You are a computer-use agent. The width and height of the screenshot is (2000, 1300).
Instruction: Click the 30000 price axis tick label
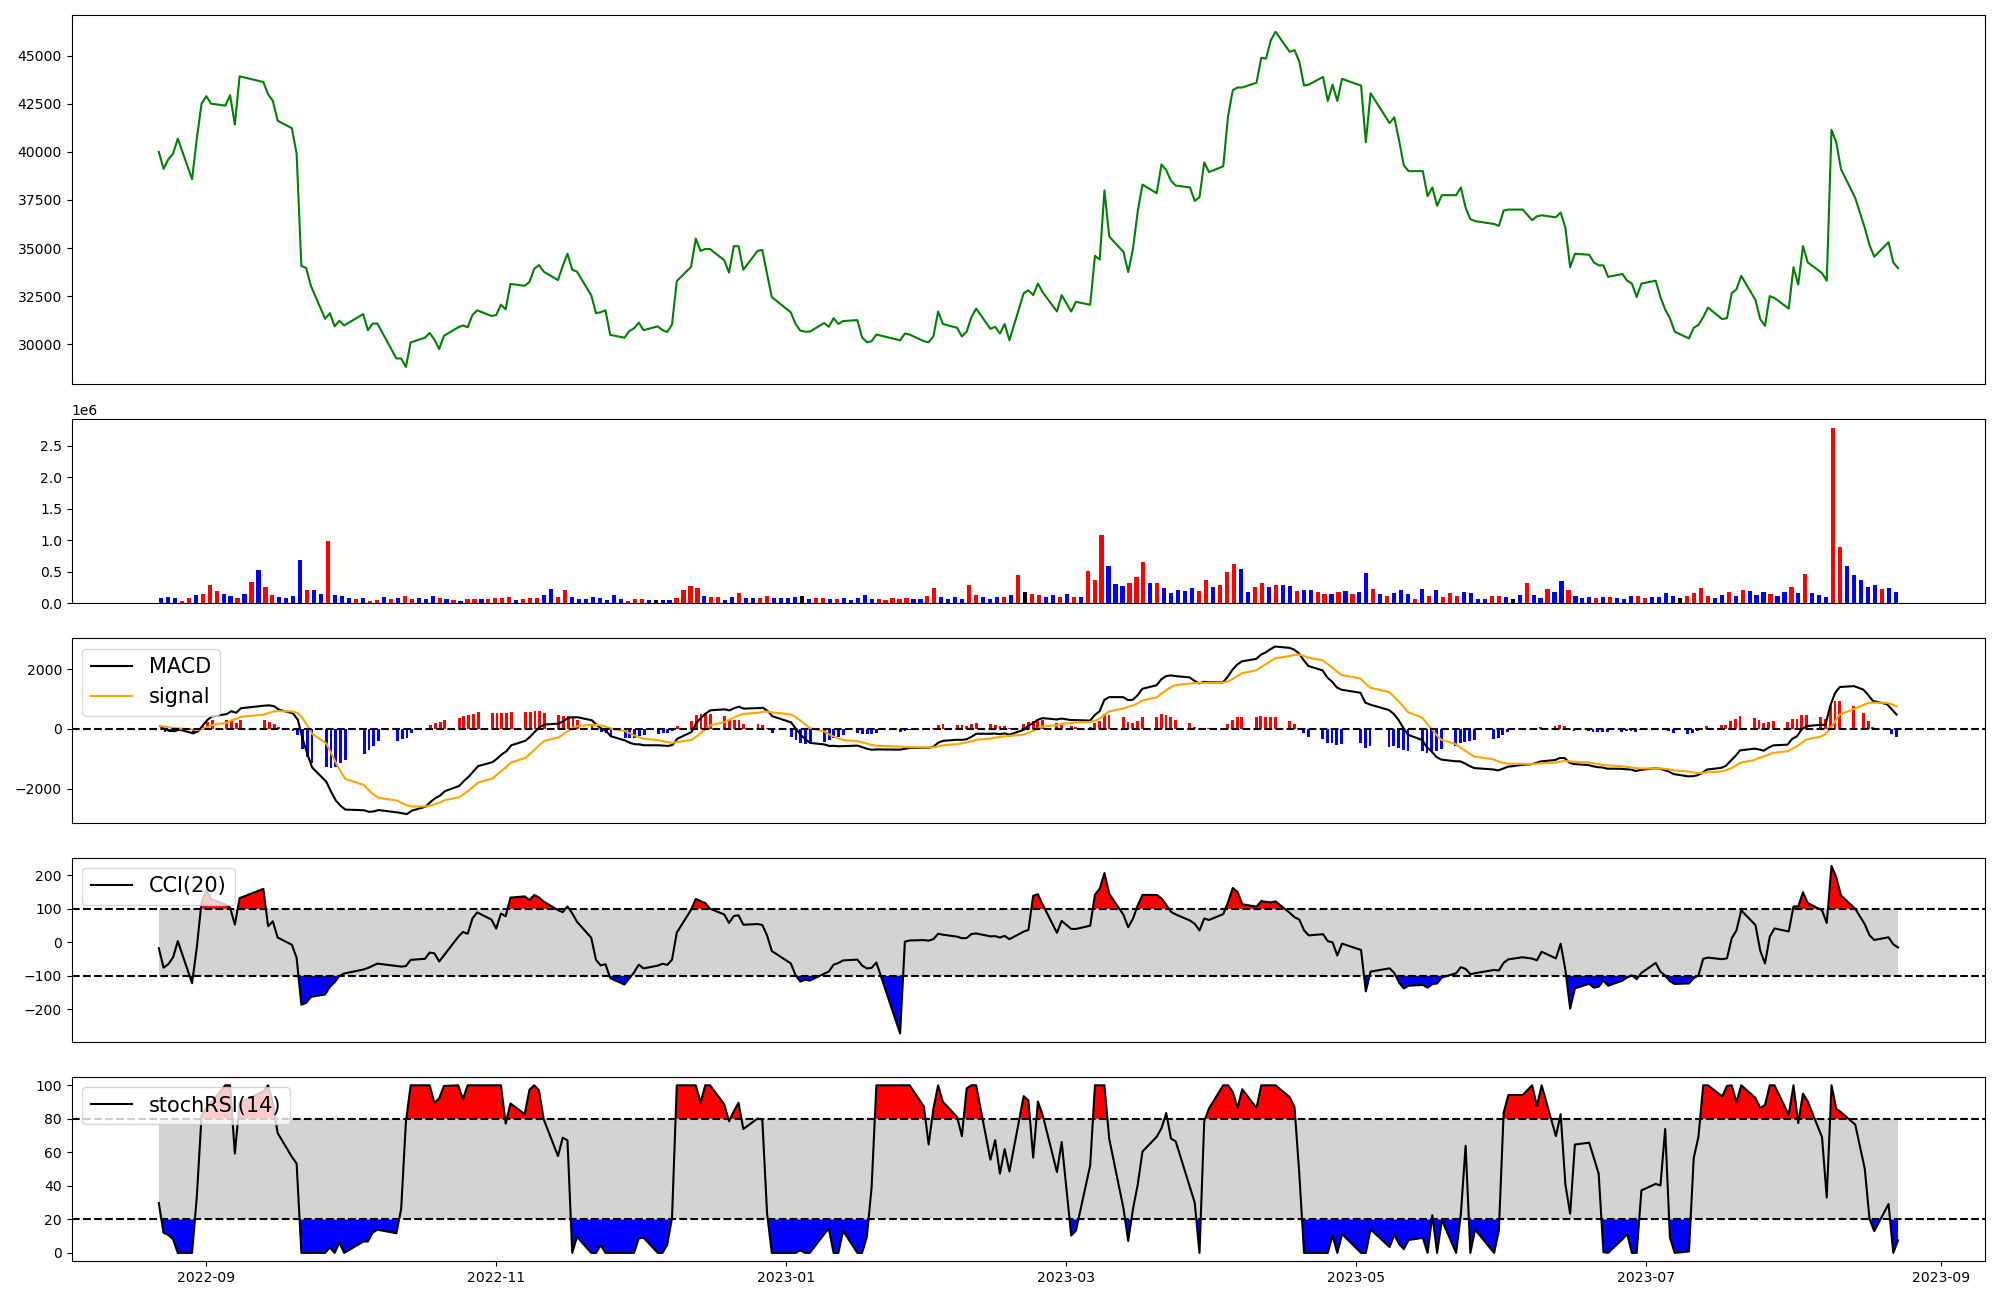coord(39,345)
